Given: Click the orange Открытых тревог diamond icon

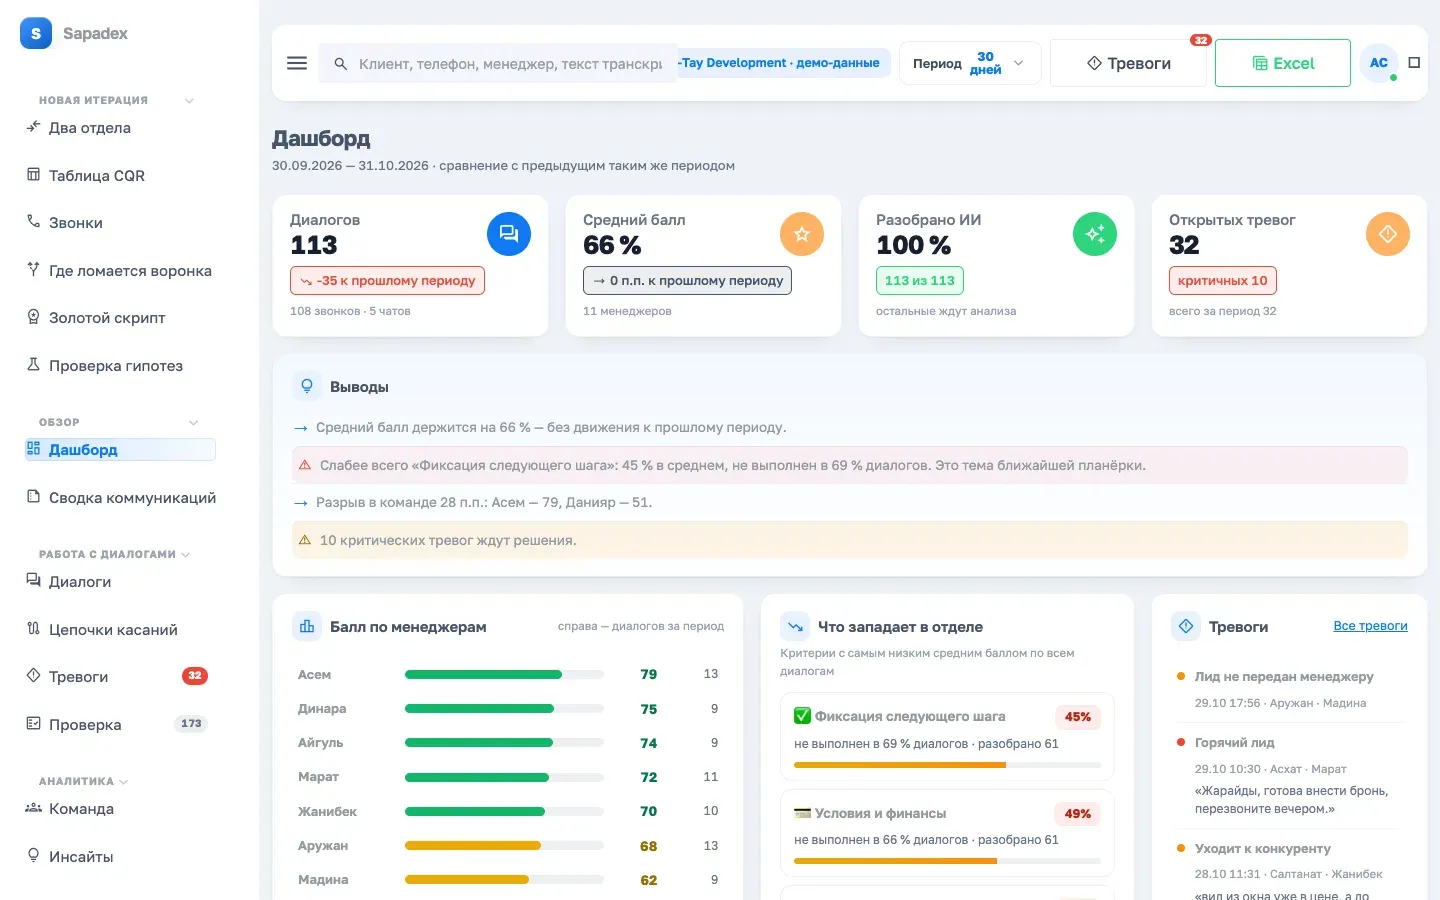Looking at the screenshot, I should click(1388, 234).
